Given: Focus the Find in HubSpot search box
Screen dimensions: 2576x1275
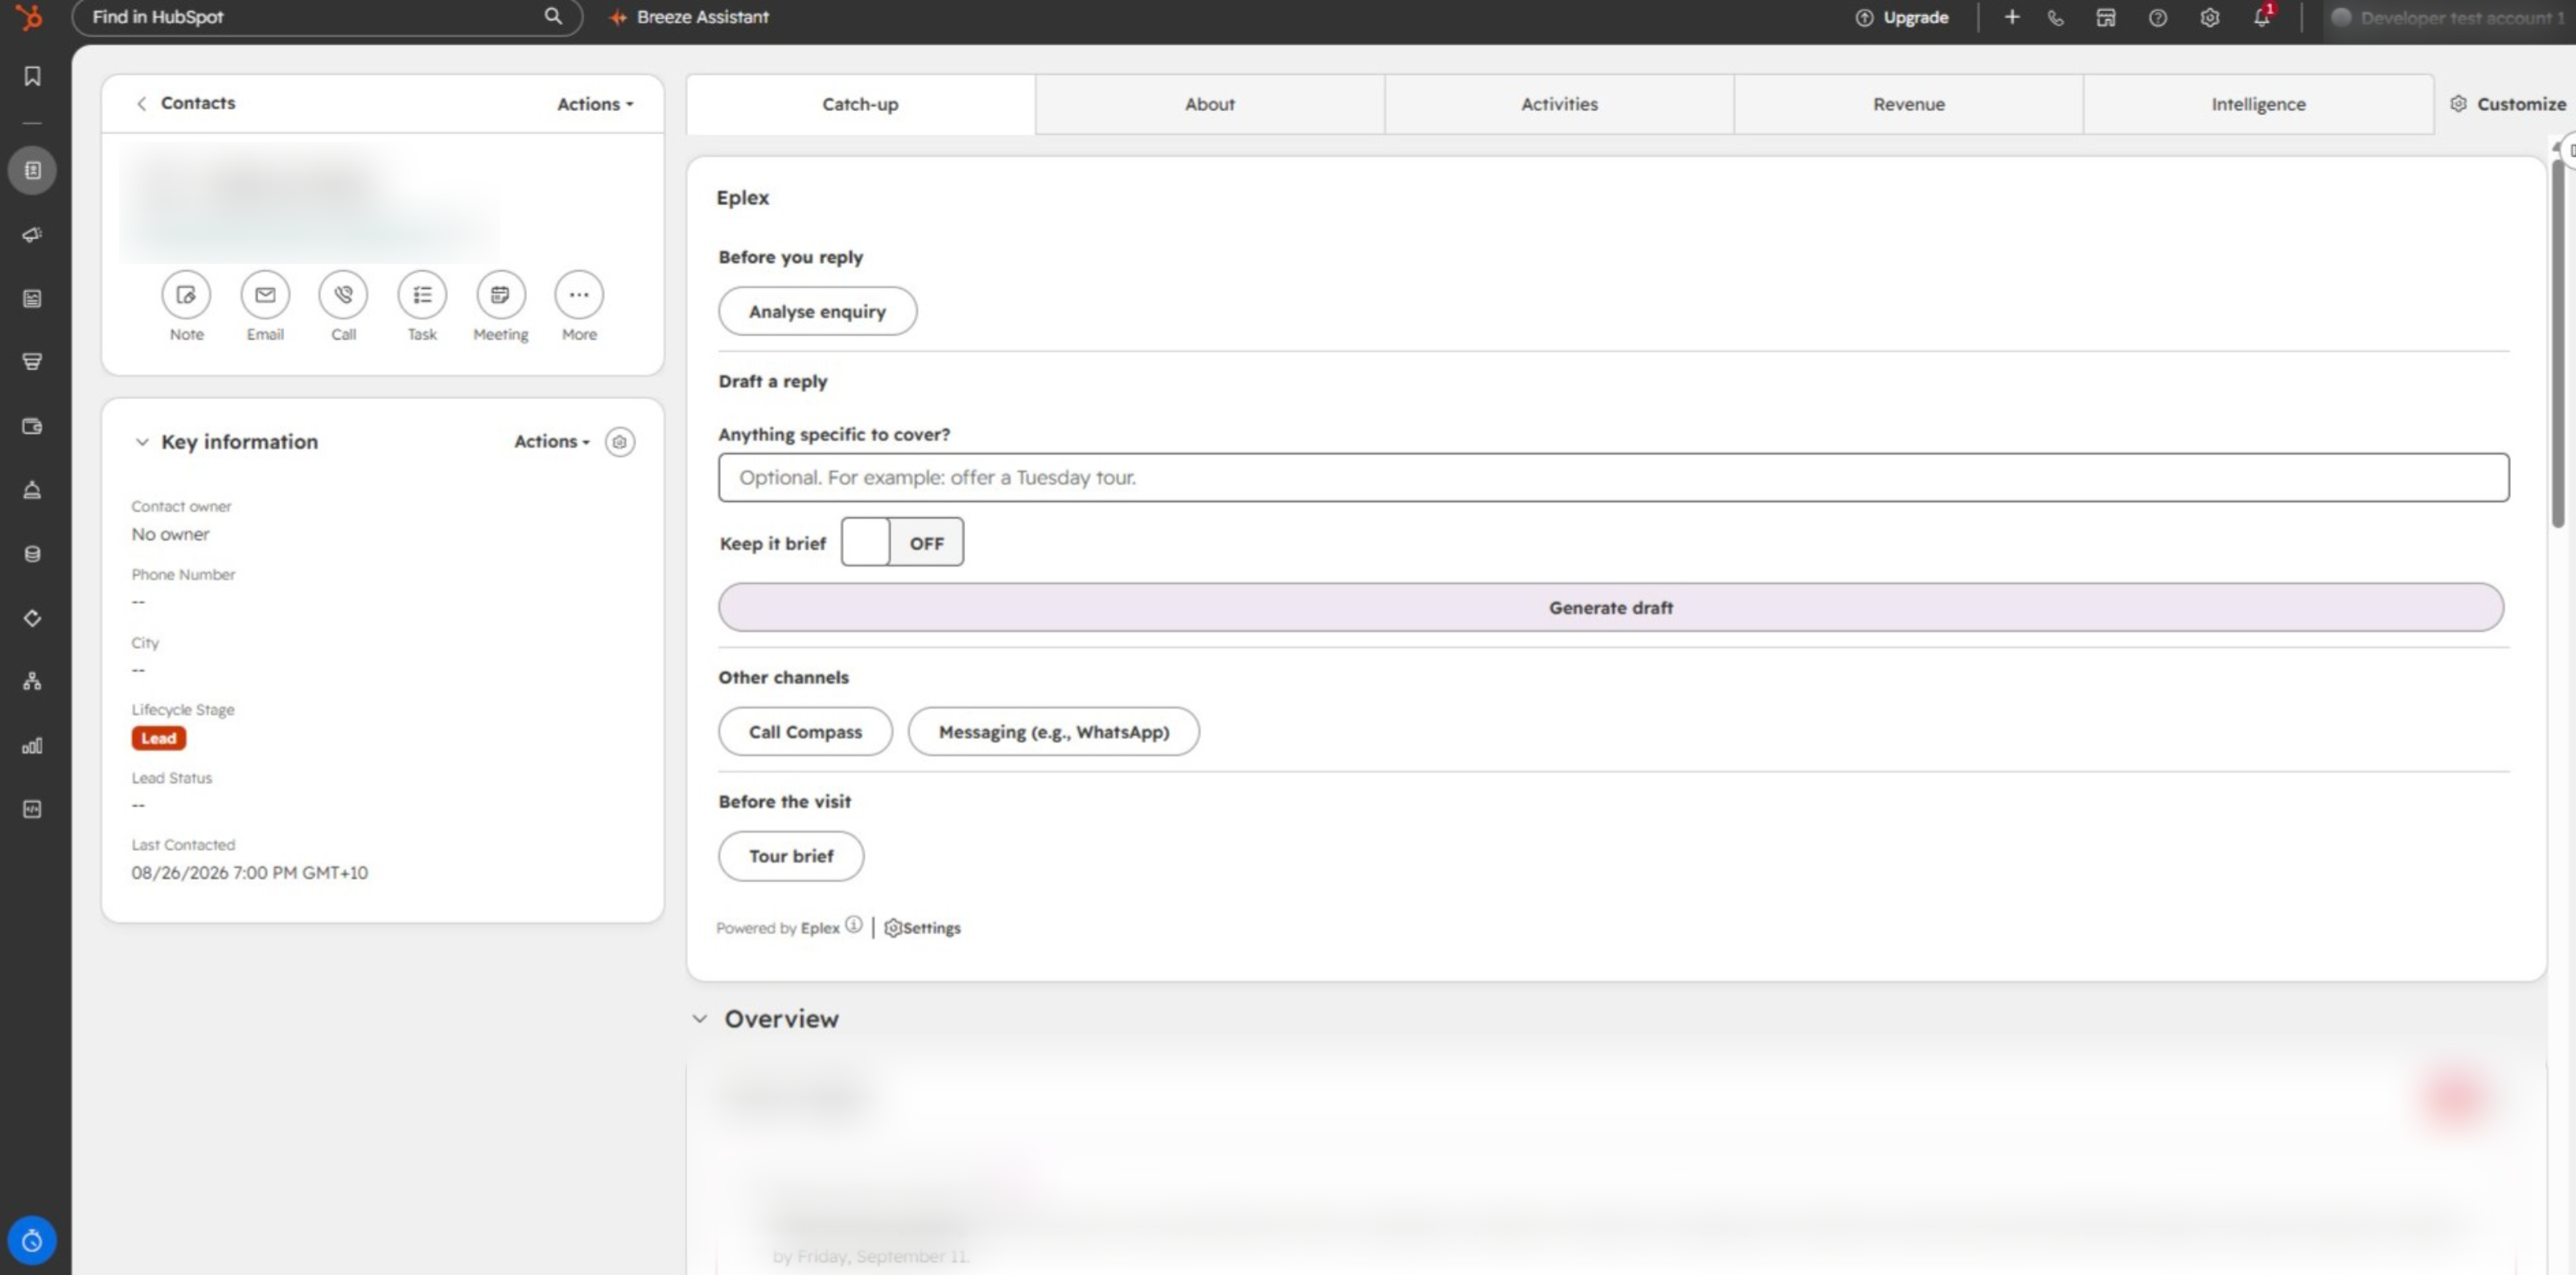Looking at the screenshot, I should point(327,17).
